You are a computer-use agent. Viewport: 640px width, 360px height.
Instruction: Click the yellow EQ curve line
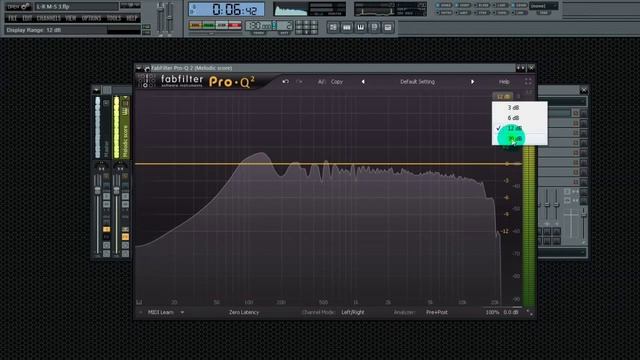tap(328, 164)
